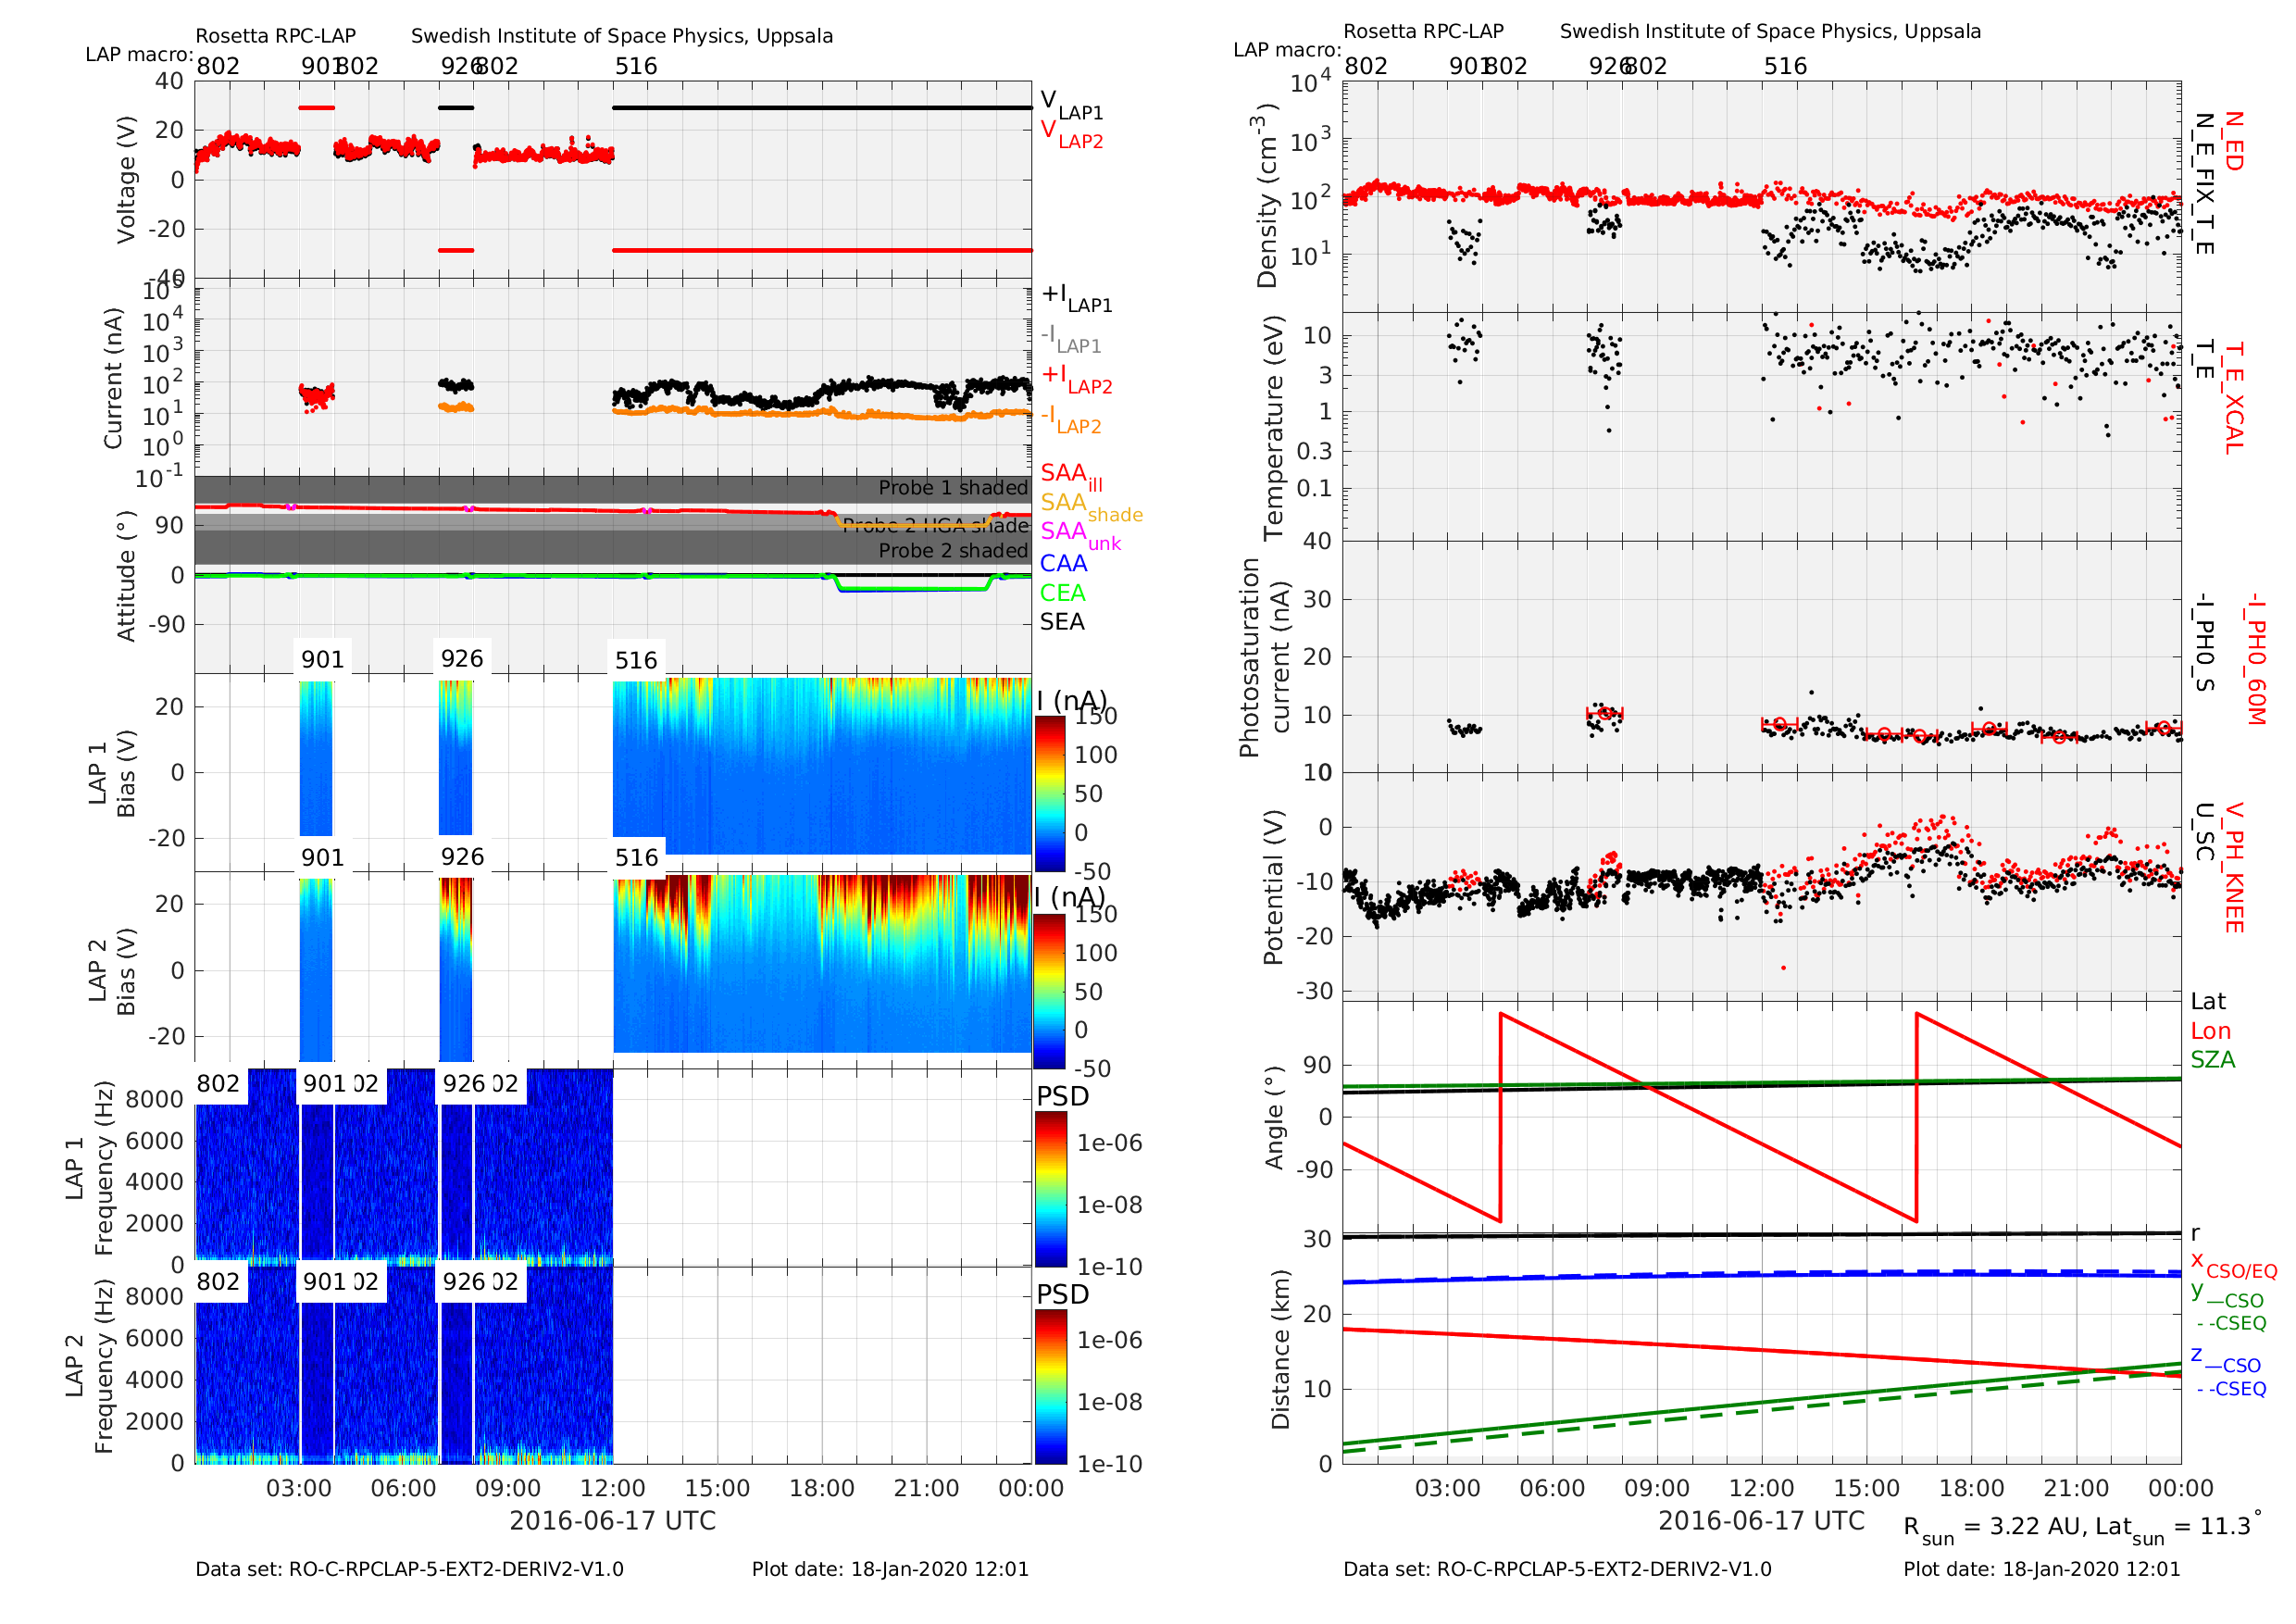Click the blue CAA legend label
The height and width of the screenshot is (1624, 2296).
point(1063,563)
